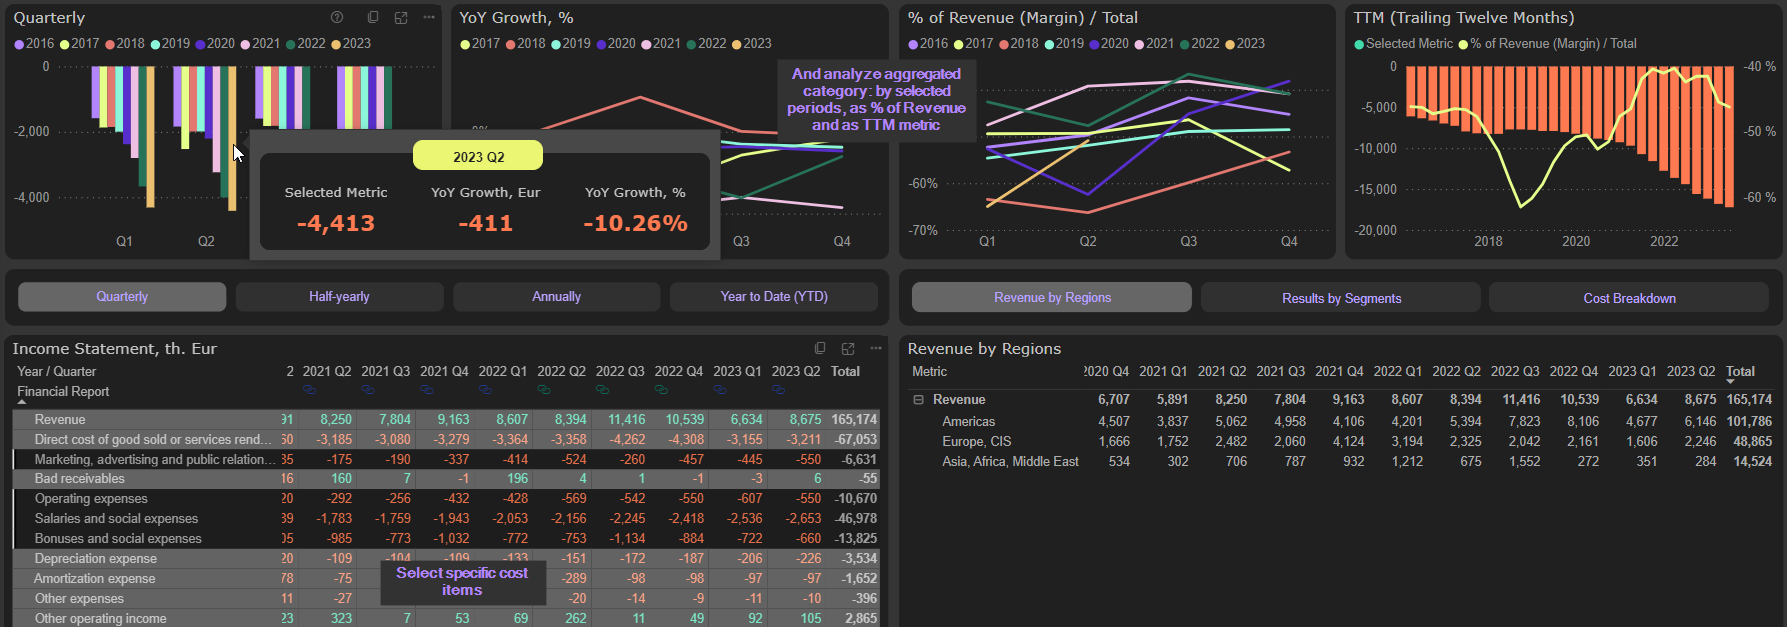Click sort arrow under Financial Report header
1787x627 pixels.
pos(22,403)
